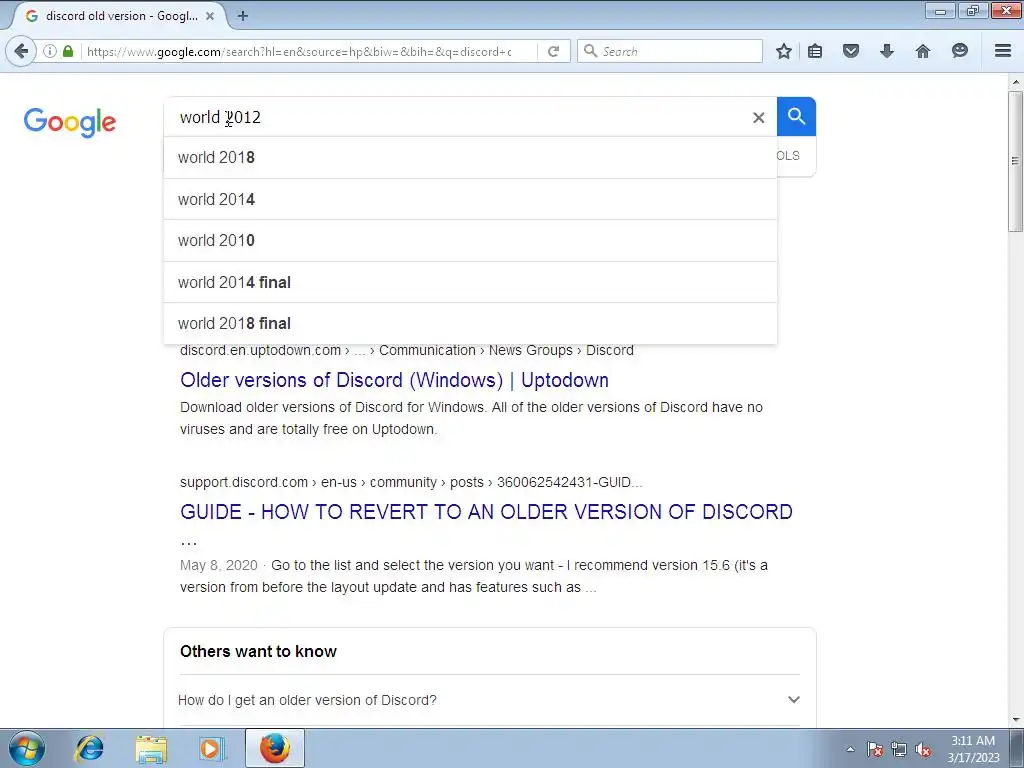Go to the Firefox home page icon
Image resolution: width=1024 pixels, height=768 pixels.
tap(922, 51)
